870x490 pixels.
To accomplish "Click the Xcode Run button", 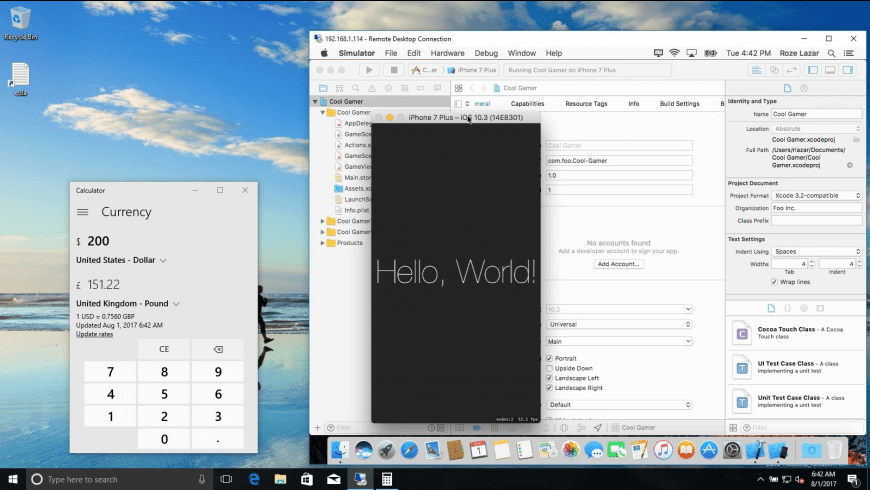I will pos(369,70).
